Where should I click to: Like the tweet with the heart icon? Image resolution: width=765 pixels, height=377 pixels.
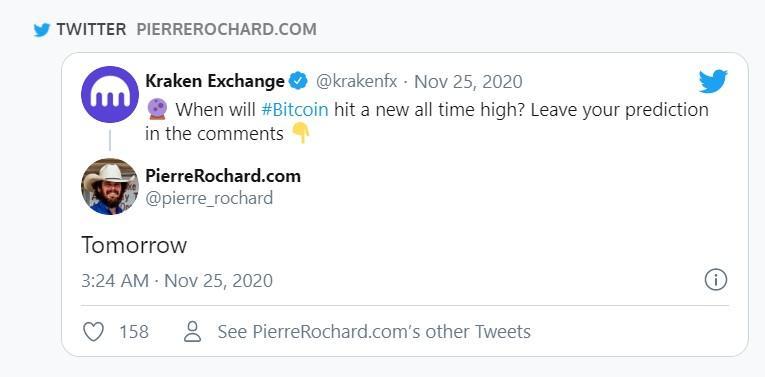(x=93, y=332)
